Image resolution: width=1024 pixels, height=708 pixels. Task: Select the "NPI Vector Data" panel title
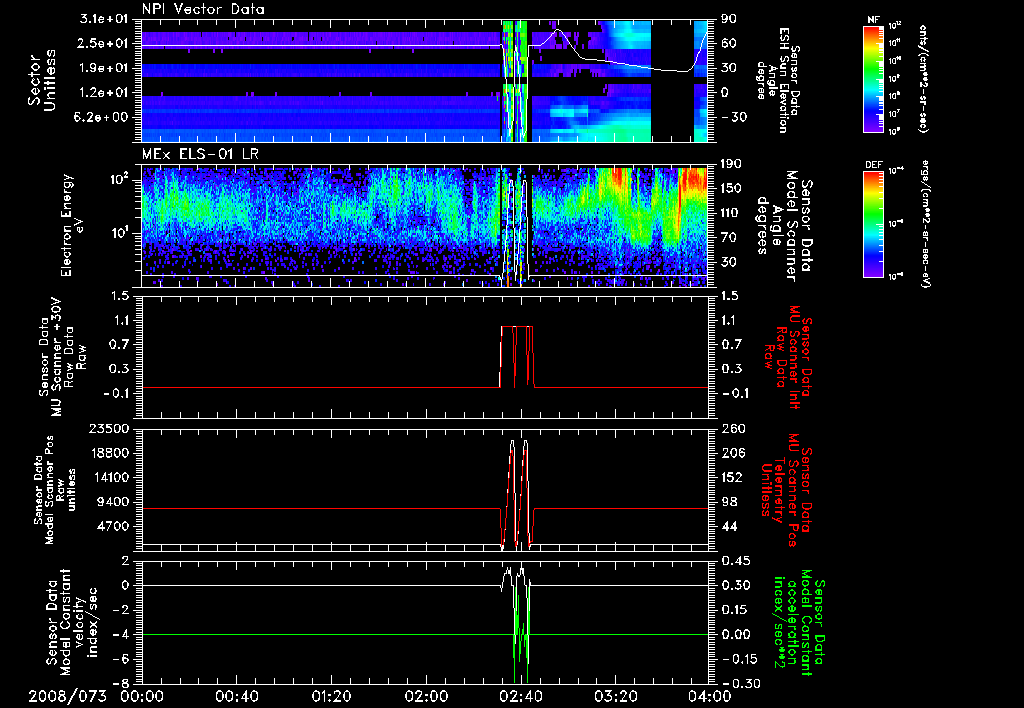(203, 9)
